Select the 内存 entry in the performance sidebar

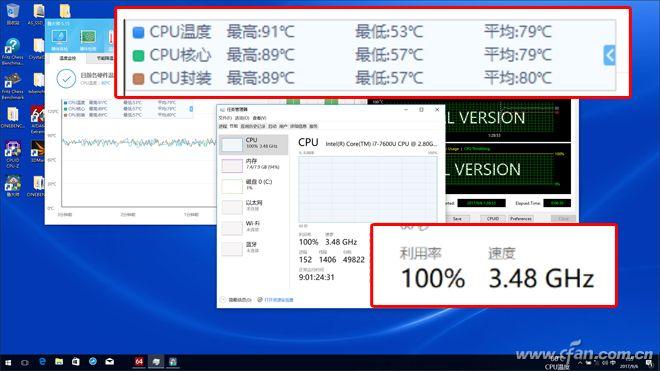coord(253,165)
